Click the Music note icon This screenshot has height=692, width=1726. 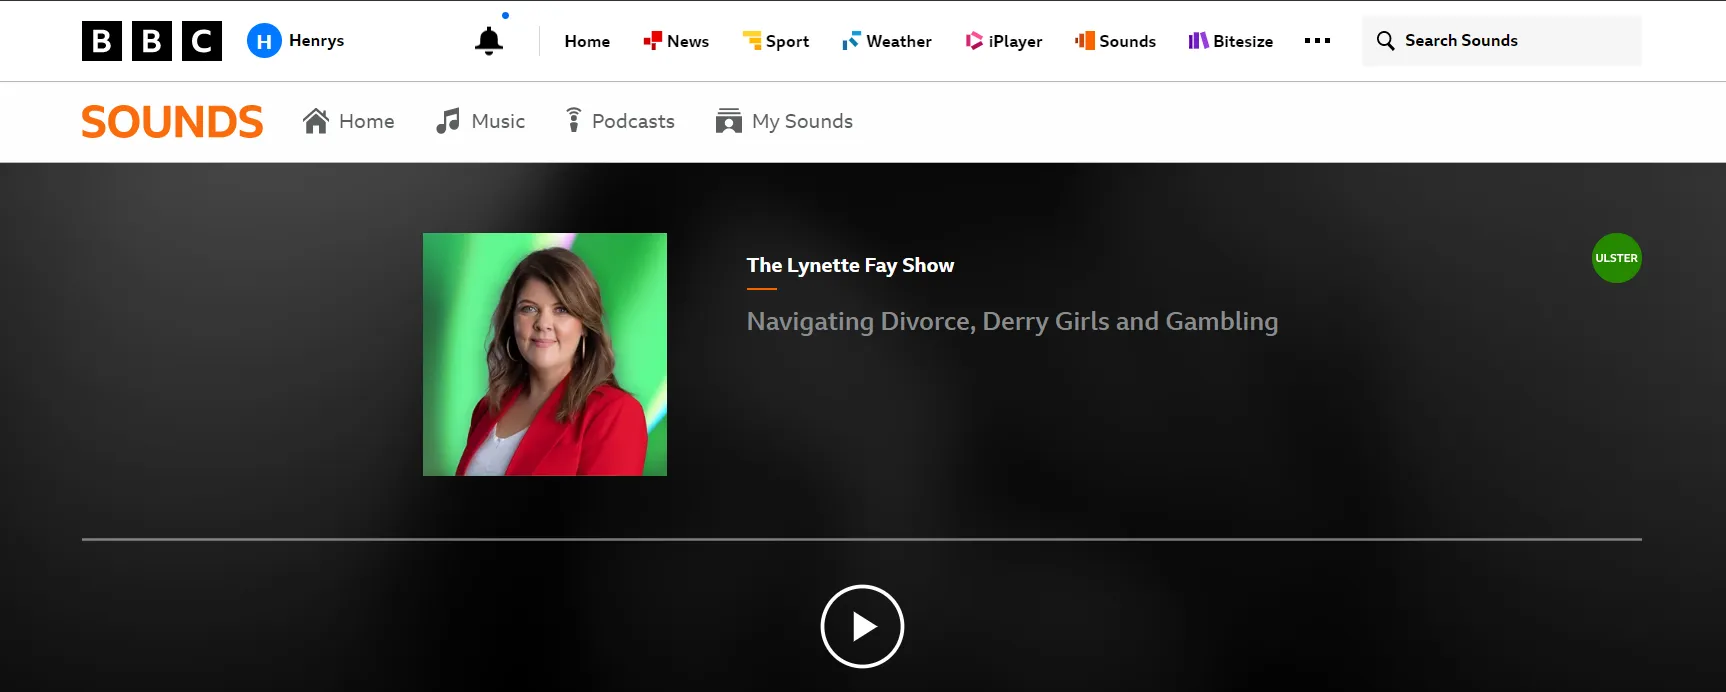(448, 121)
